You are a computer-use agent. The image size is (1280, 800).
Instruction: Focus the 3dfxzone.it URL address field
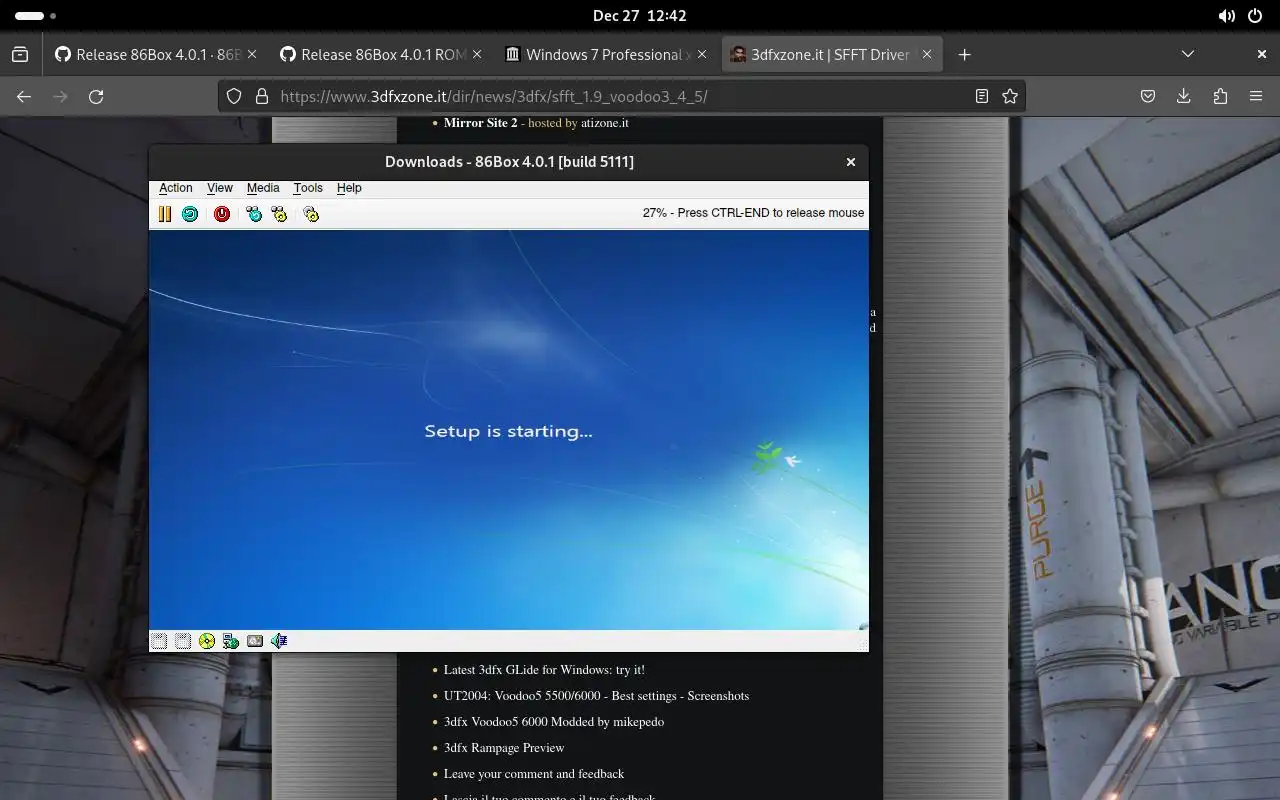(622, 96)
